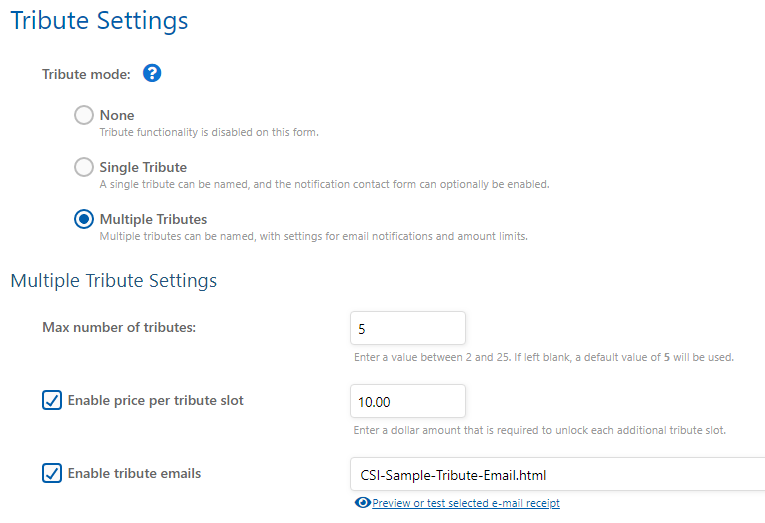
Task: Open the Preview or test selected e-mail receipt link
Action: pos(465,503)
